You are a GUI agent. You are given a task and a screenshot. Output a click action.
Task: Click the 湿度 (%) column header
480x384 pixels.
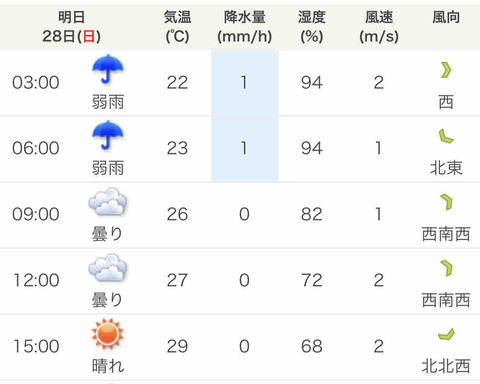[x=312, y=27]
